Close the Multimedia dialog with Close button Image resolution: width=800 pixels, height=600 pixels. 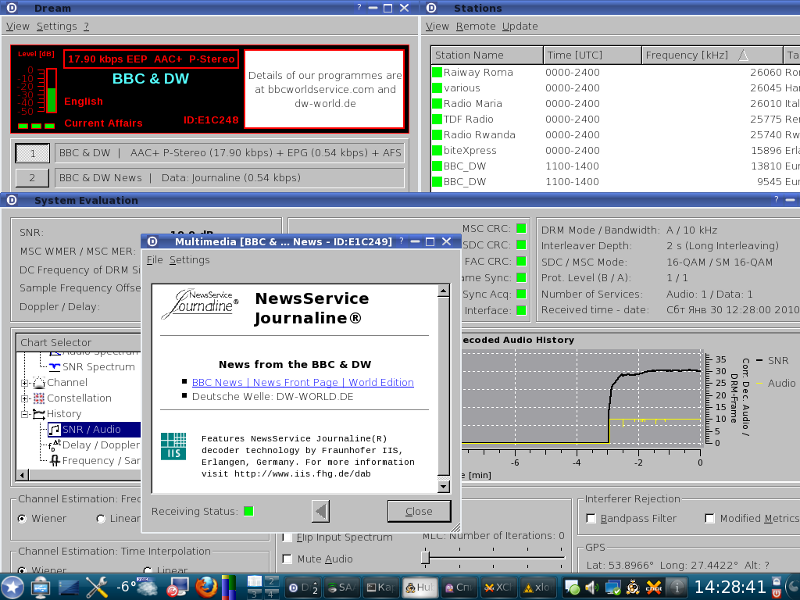[419, 511]
